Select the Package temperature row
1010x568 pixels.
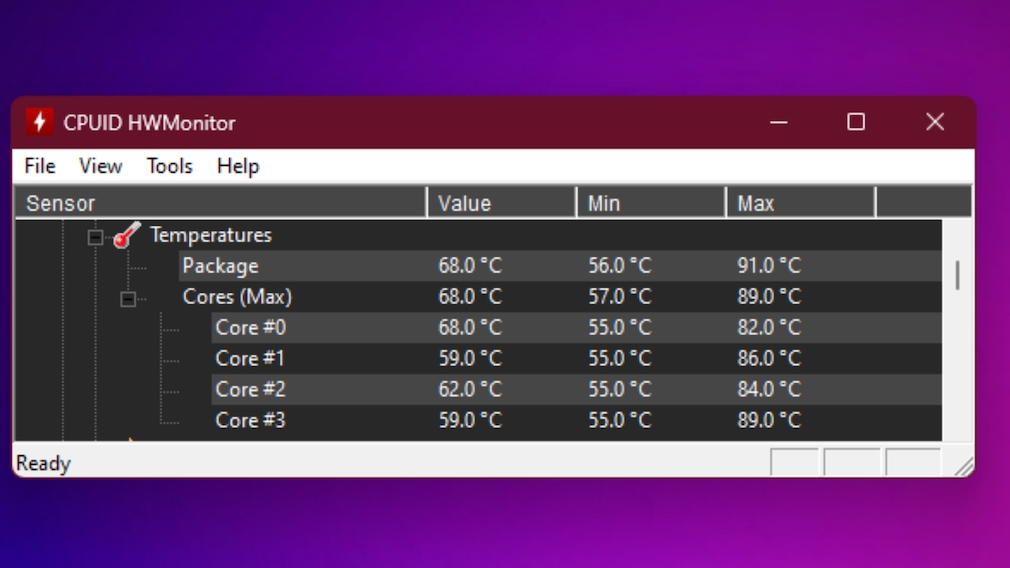pos(220,266)
